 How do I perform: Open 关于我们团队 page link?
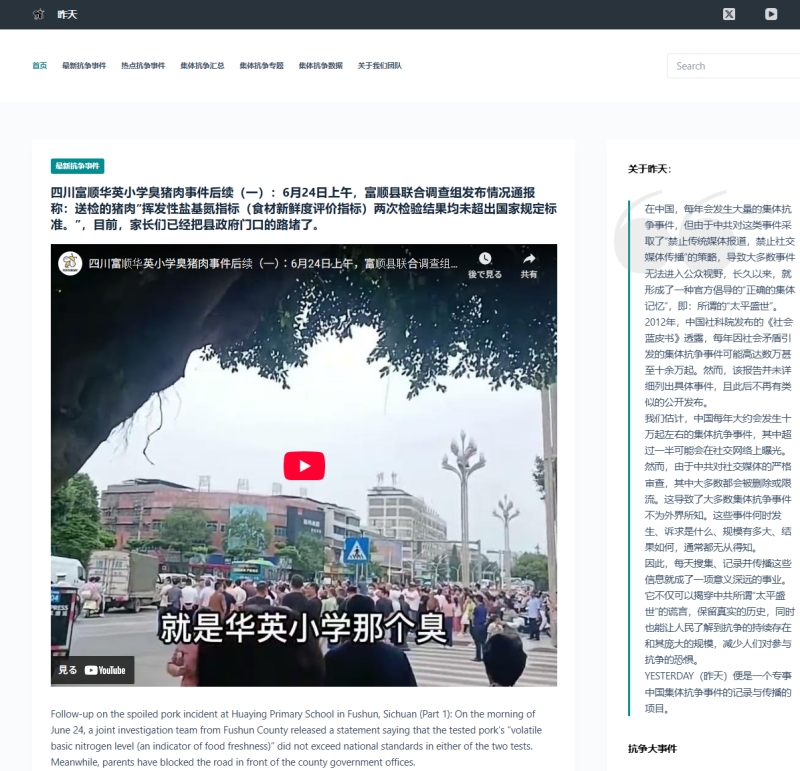[380, 66]
